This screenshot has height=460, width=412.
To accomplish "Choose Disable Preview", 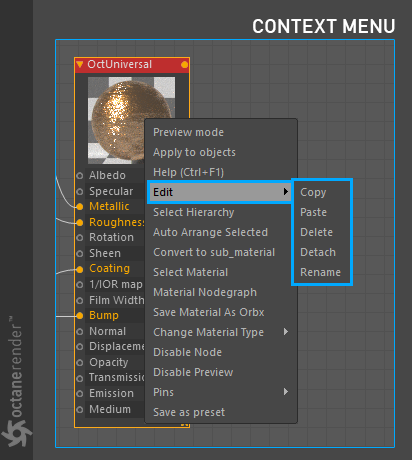I will click(x=221, y=372).
